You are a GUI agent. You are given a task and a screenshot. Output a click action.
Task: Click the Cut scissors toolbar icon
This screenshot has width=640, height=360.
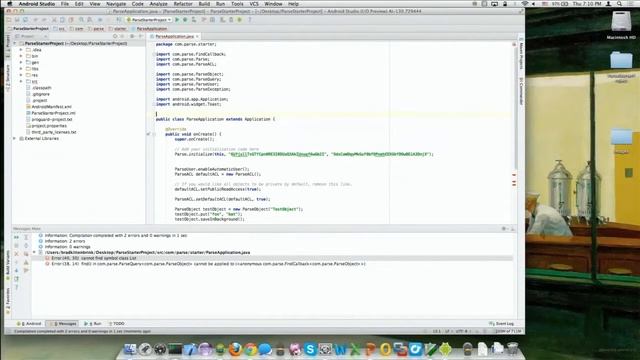pyautogui.click(x=54, y=20)
